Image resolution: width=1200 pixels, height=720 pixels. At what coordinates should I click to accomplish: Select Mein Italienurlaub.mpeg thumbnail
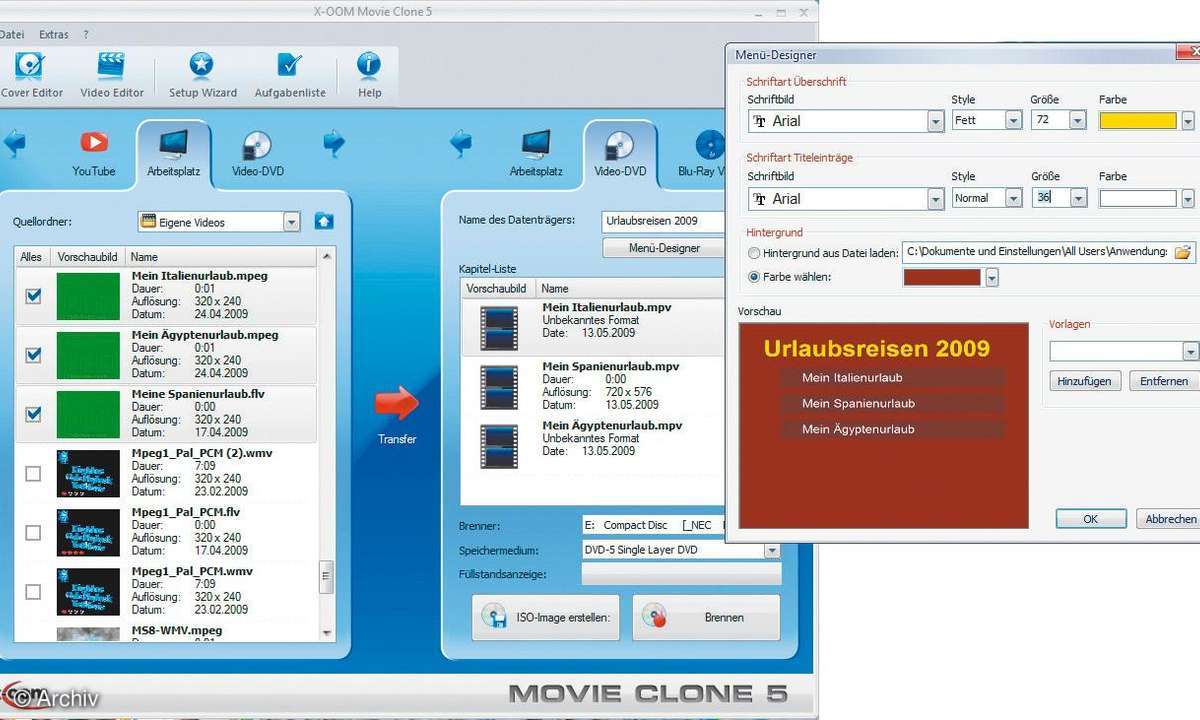tap(88, 296)
